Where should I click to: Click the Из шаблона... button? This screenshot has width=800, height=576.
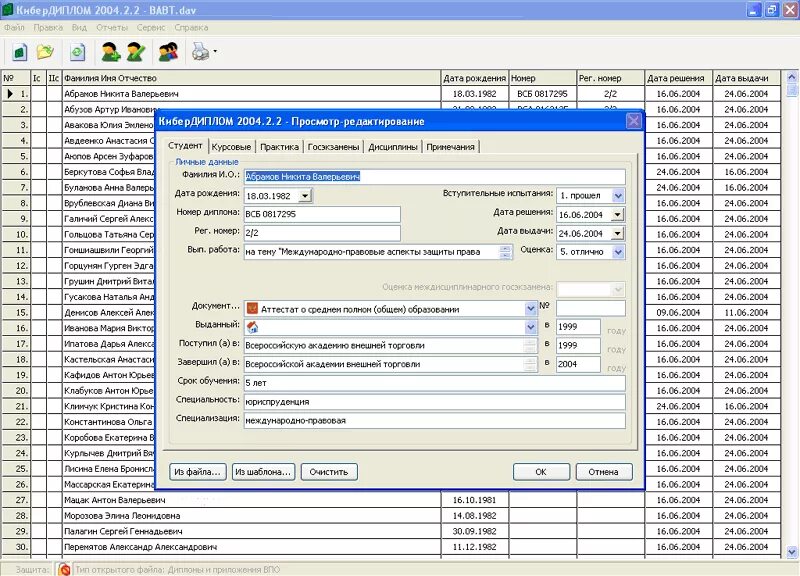(263, 472)
